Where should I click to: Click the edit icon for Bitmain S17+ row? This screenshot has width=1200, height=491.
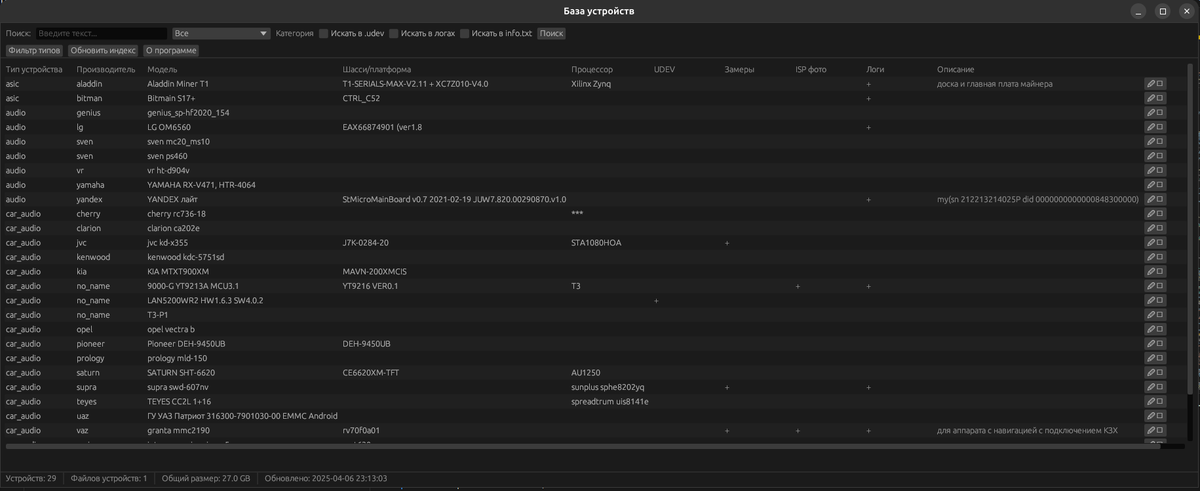(1155, 98)
